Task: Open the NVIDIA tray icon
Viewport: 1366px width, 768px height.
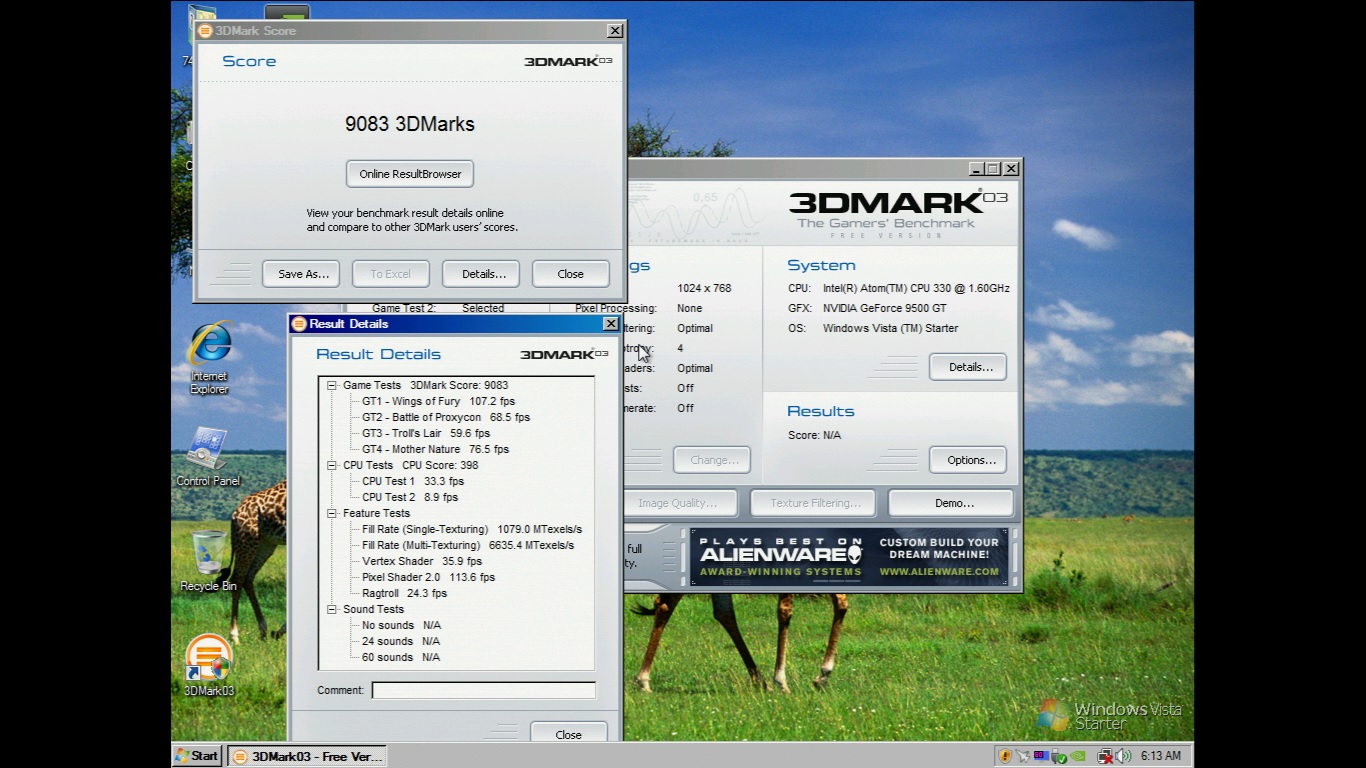Action: [x=1078, y=755]
